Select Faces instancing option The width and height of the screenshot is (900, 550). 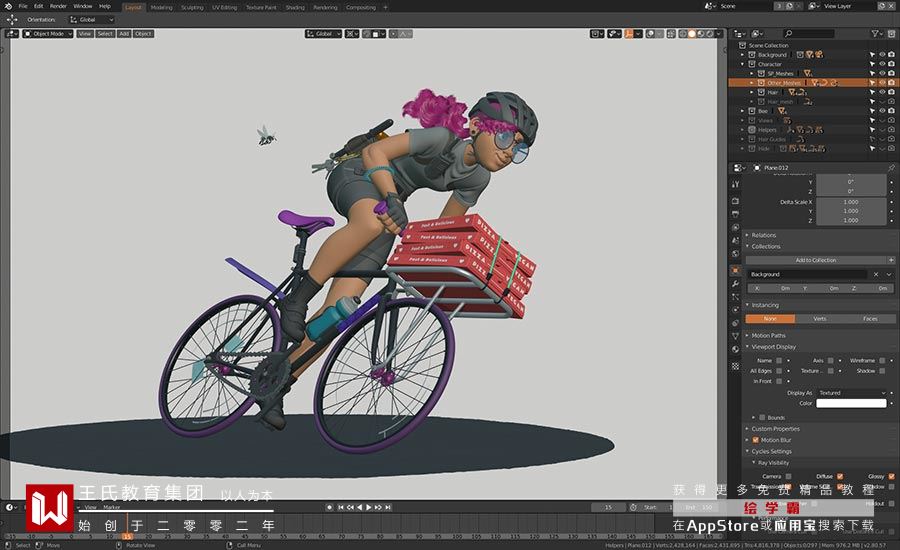pyautogui.click(x=870, y=319)
